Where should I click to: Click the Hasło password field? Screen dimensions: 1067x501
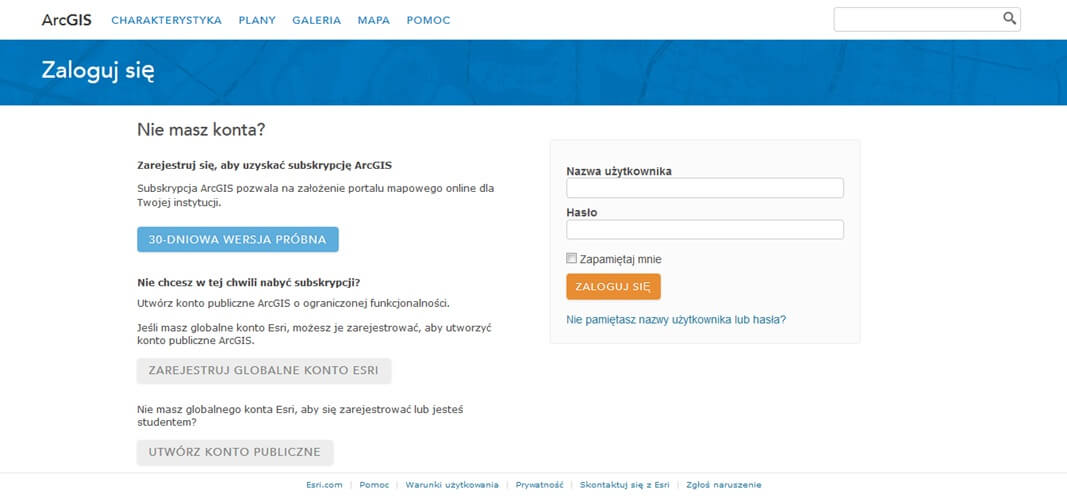705,229
